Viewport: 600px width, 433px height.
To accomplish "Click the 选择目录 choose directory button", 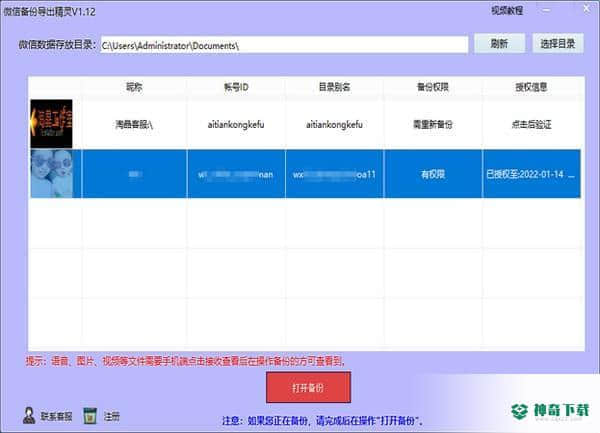I will 558,43.
